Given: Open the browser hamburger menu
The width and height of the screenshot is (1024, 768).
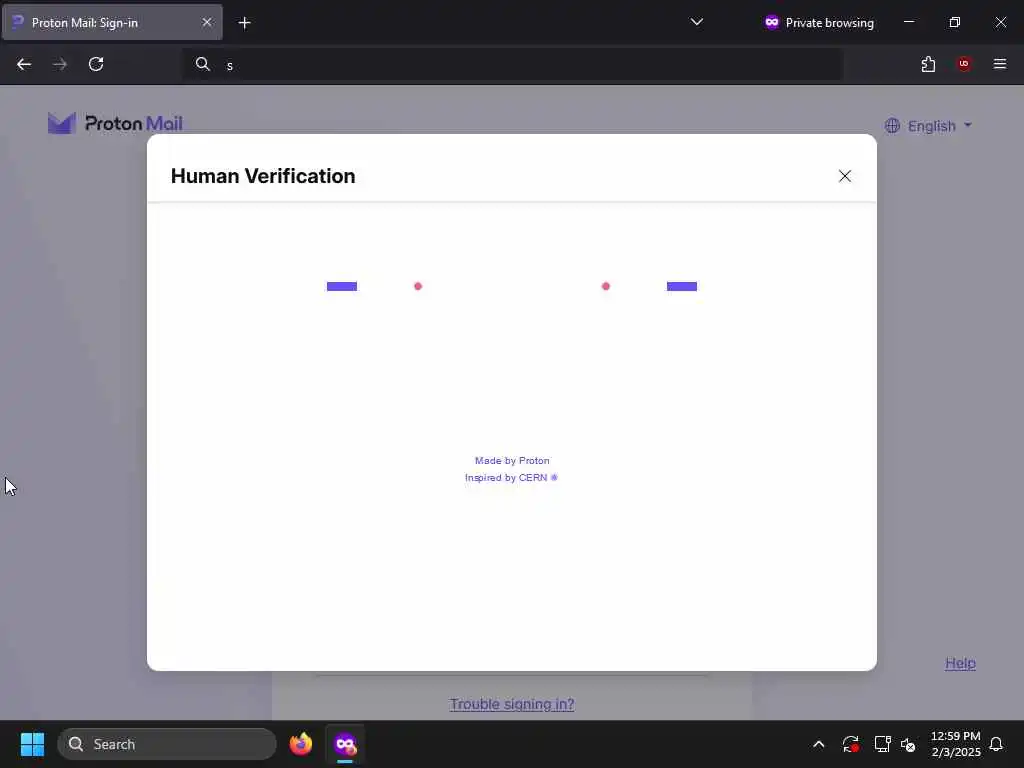Looking at the screenshot, I should [1000, 64].
